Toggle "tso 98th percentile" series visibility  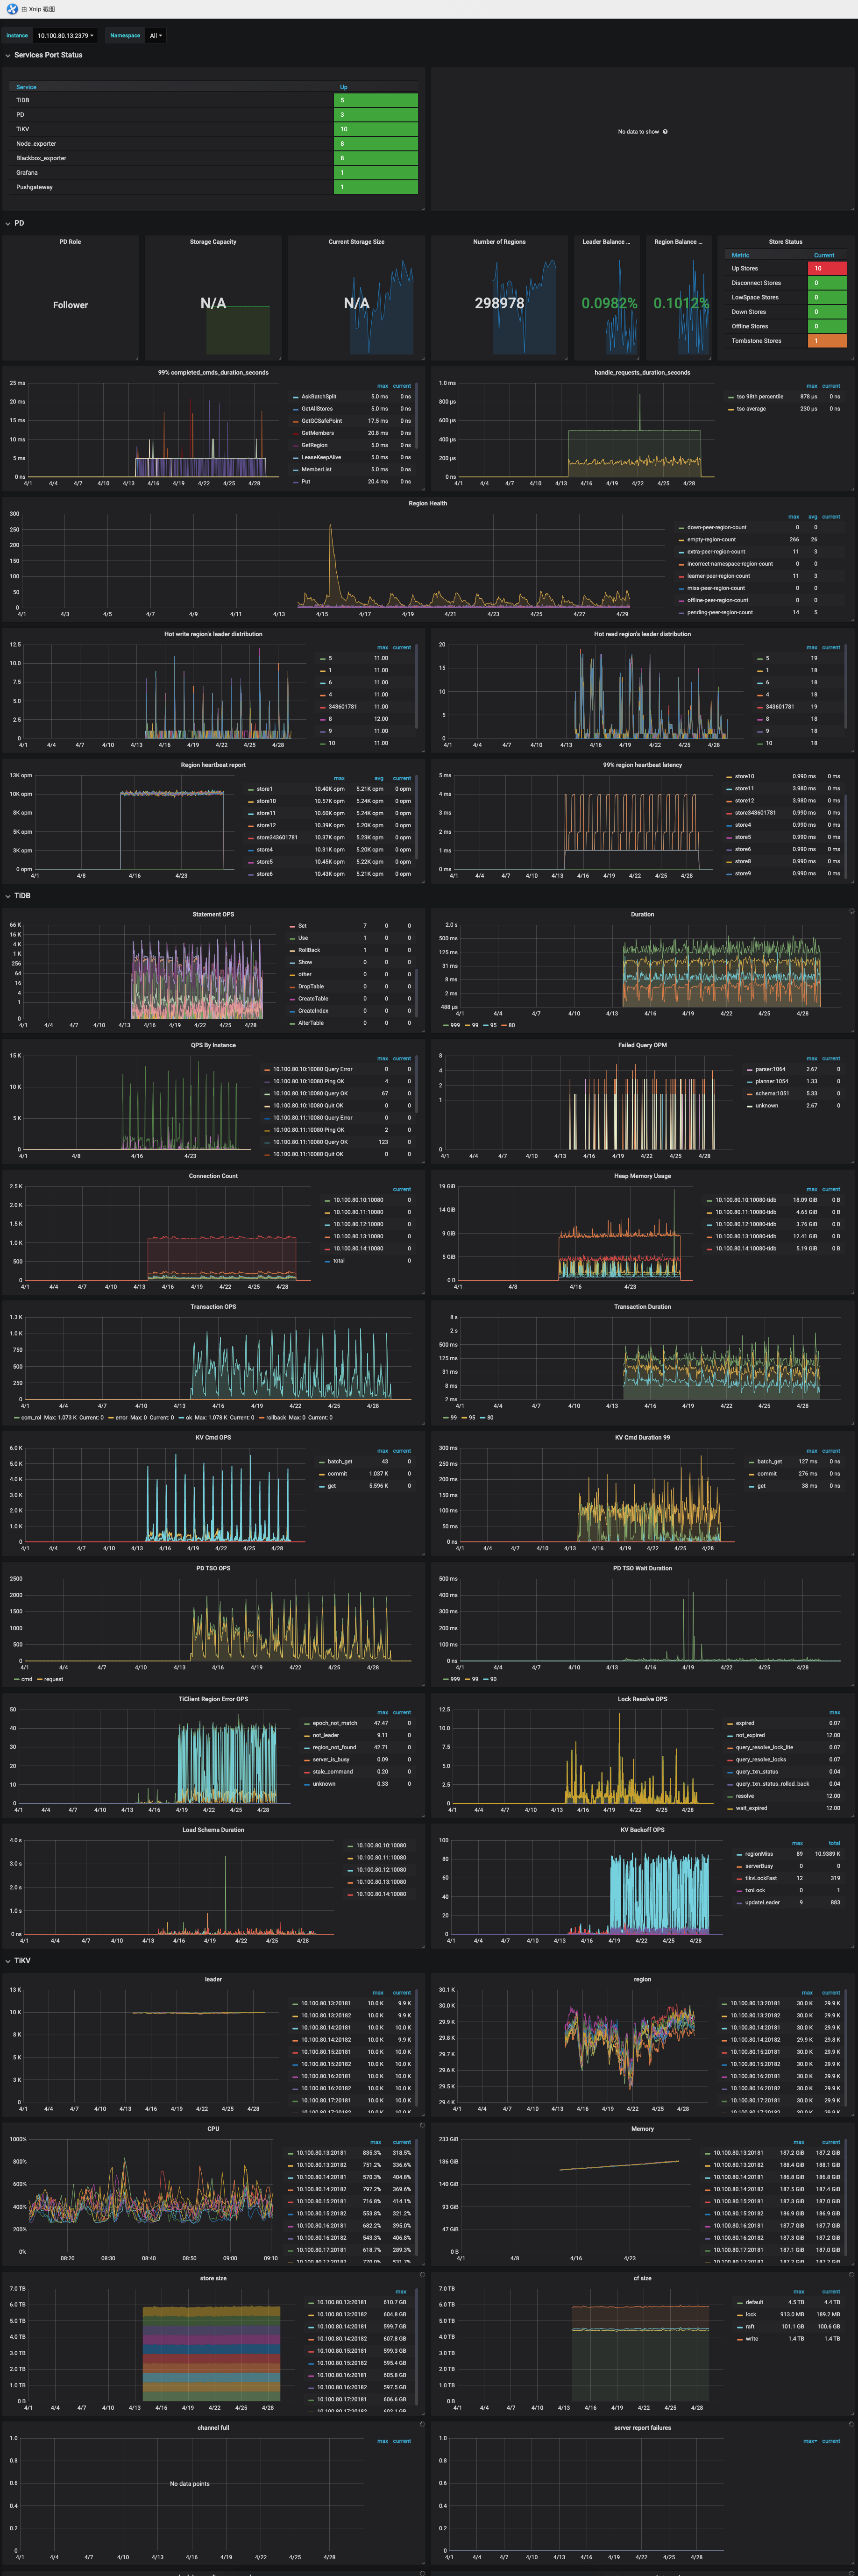[760, 397]
